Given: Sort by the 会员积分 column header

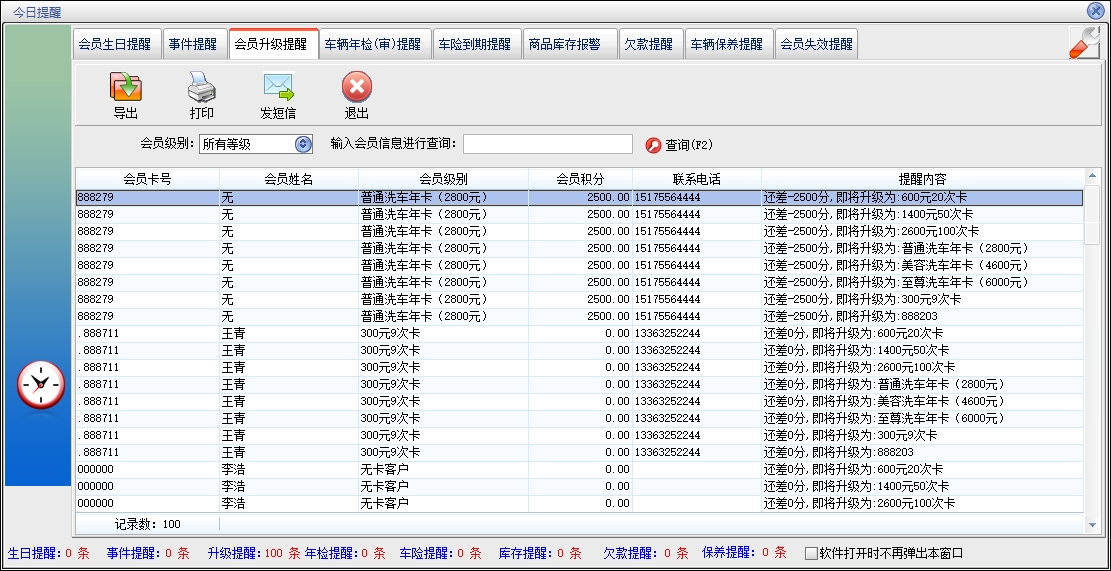Looking at the screenshot, I should click(580, 179).
